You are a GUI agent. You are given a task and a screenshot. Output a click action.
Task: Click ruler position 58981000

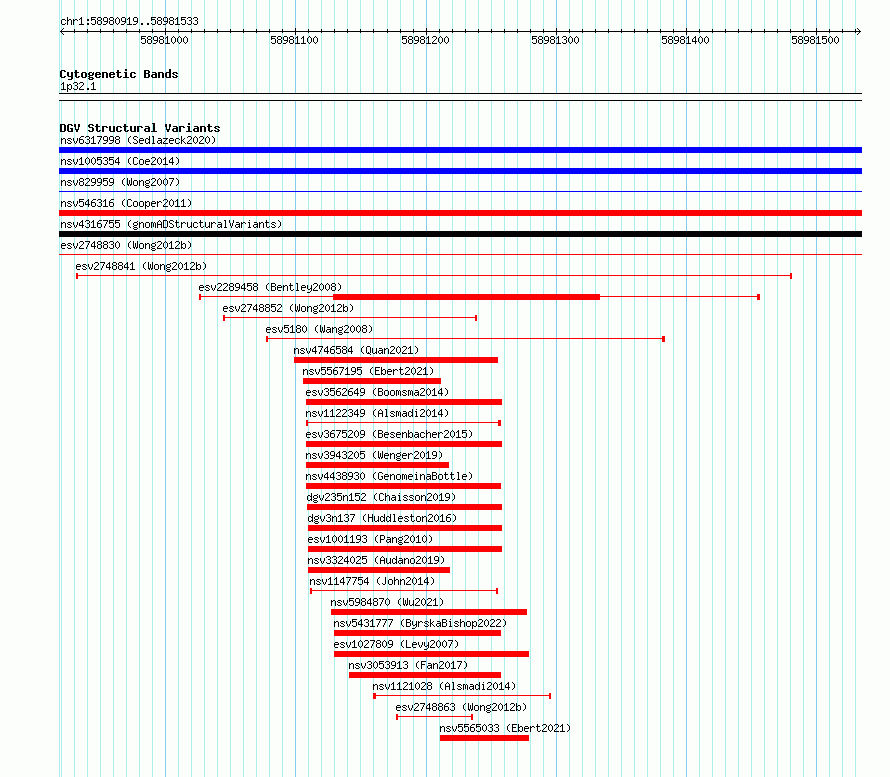(165, 40)
